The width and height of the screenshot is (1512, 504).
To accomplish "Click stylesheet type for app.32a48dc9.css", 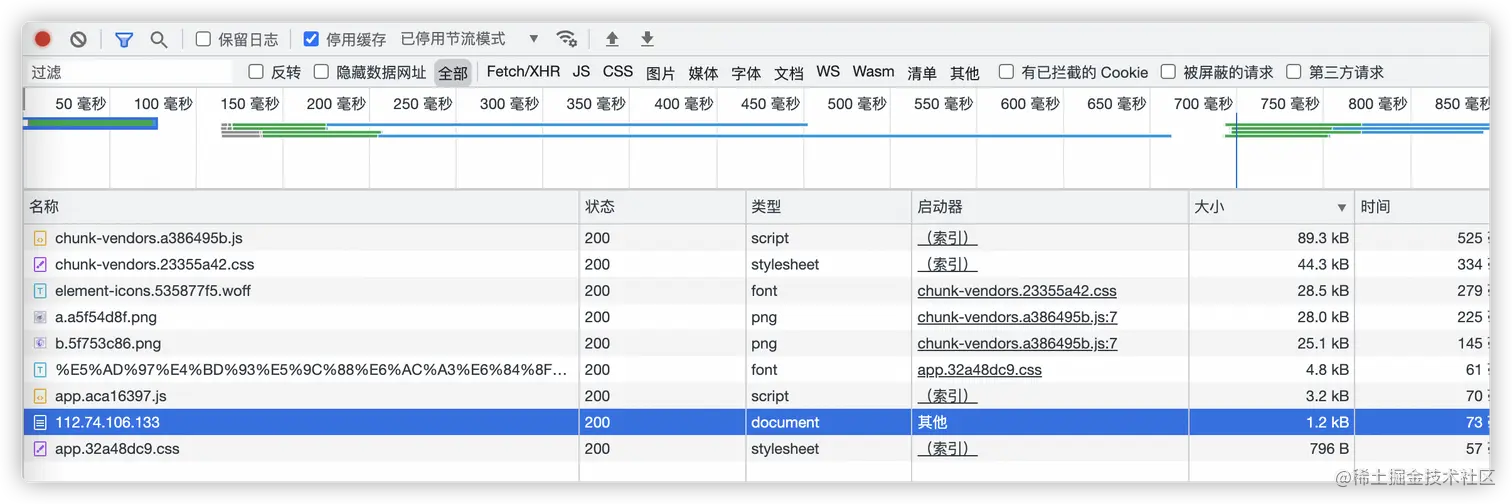I will pos(785,449).
